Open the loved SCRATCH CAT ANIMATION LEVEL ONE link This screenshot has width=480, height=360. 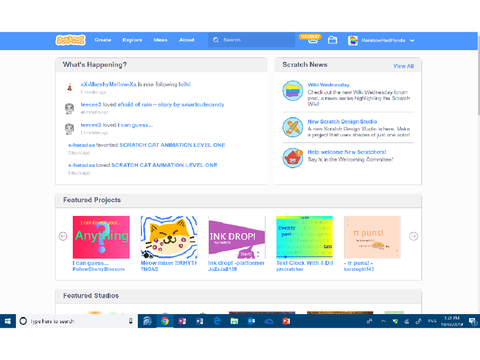point(164,165)
